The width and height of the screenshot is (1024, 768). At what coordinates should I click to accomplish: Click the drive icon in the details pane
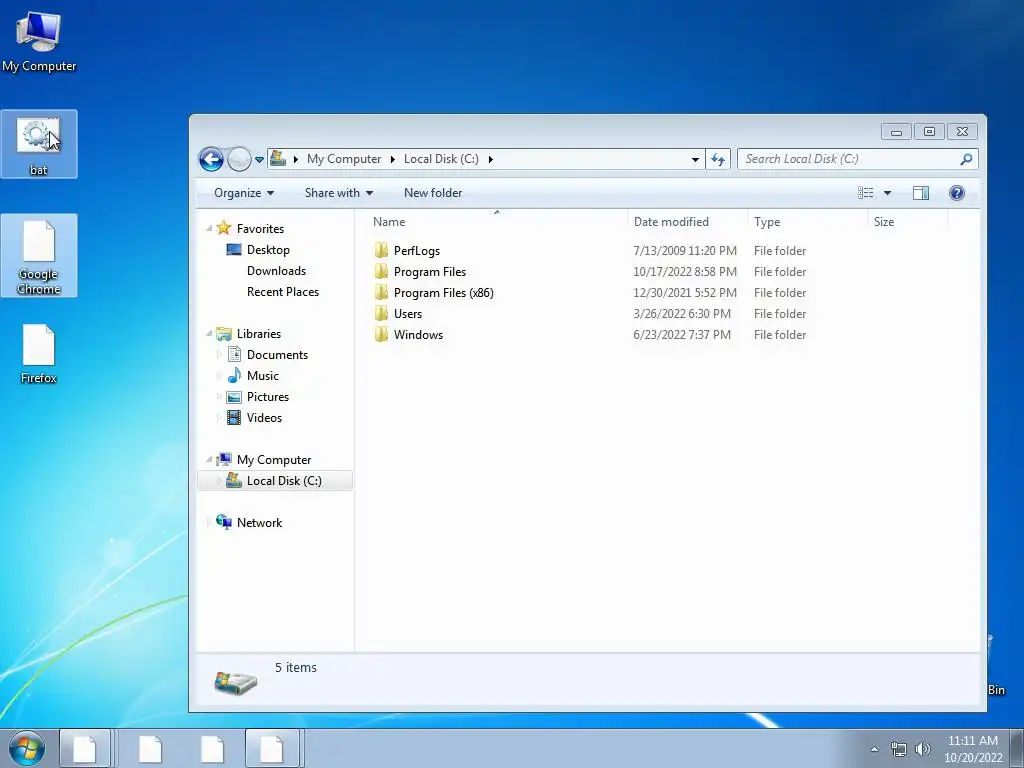pos(235,682)
